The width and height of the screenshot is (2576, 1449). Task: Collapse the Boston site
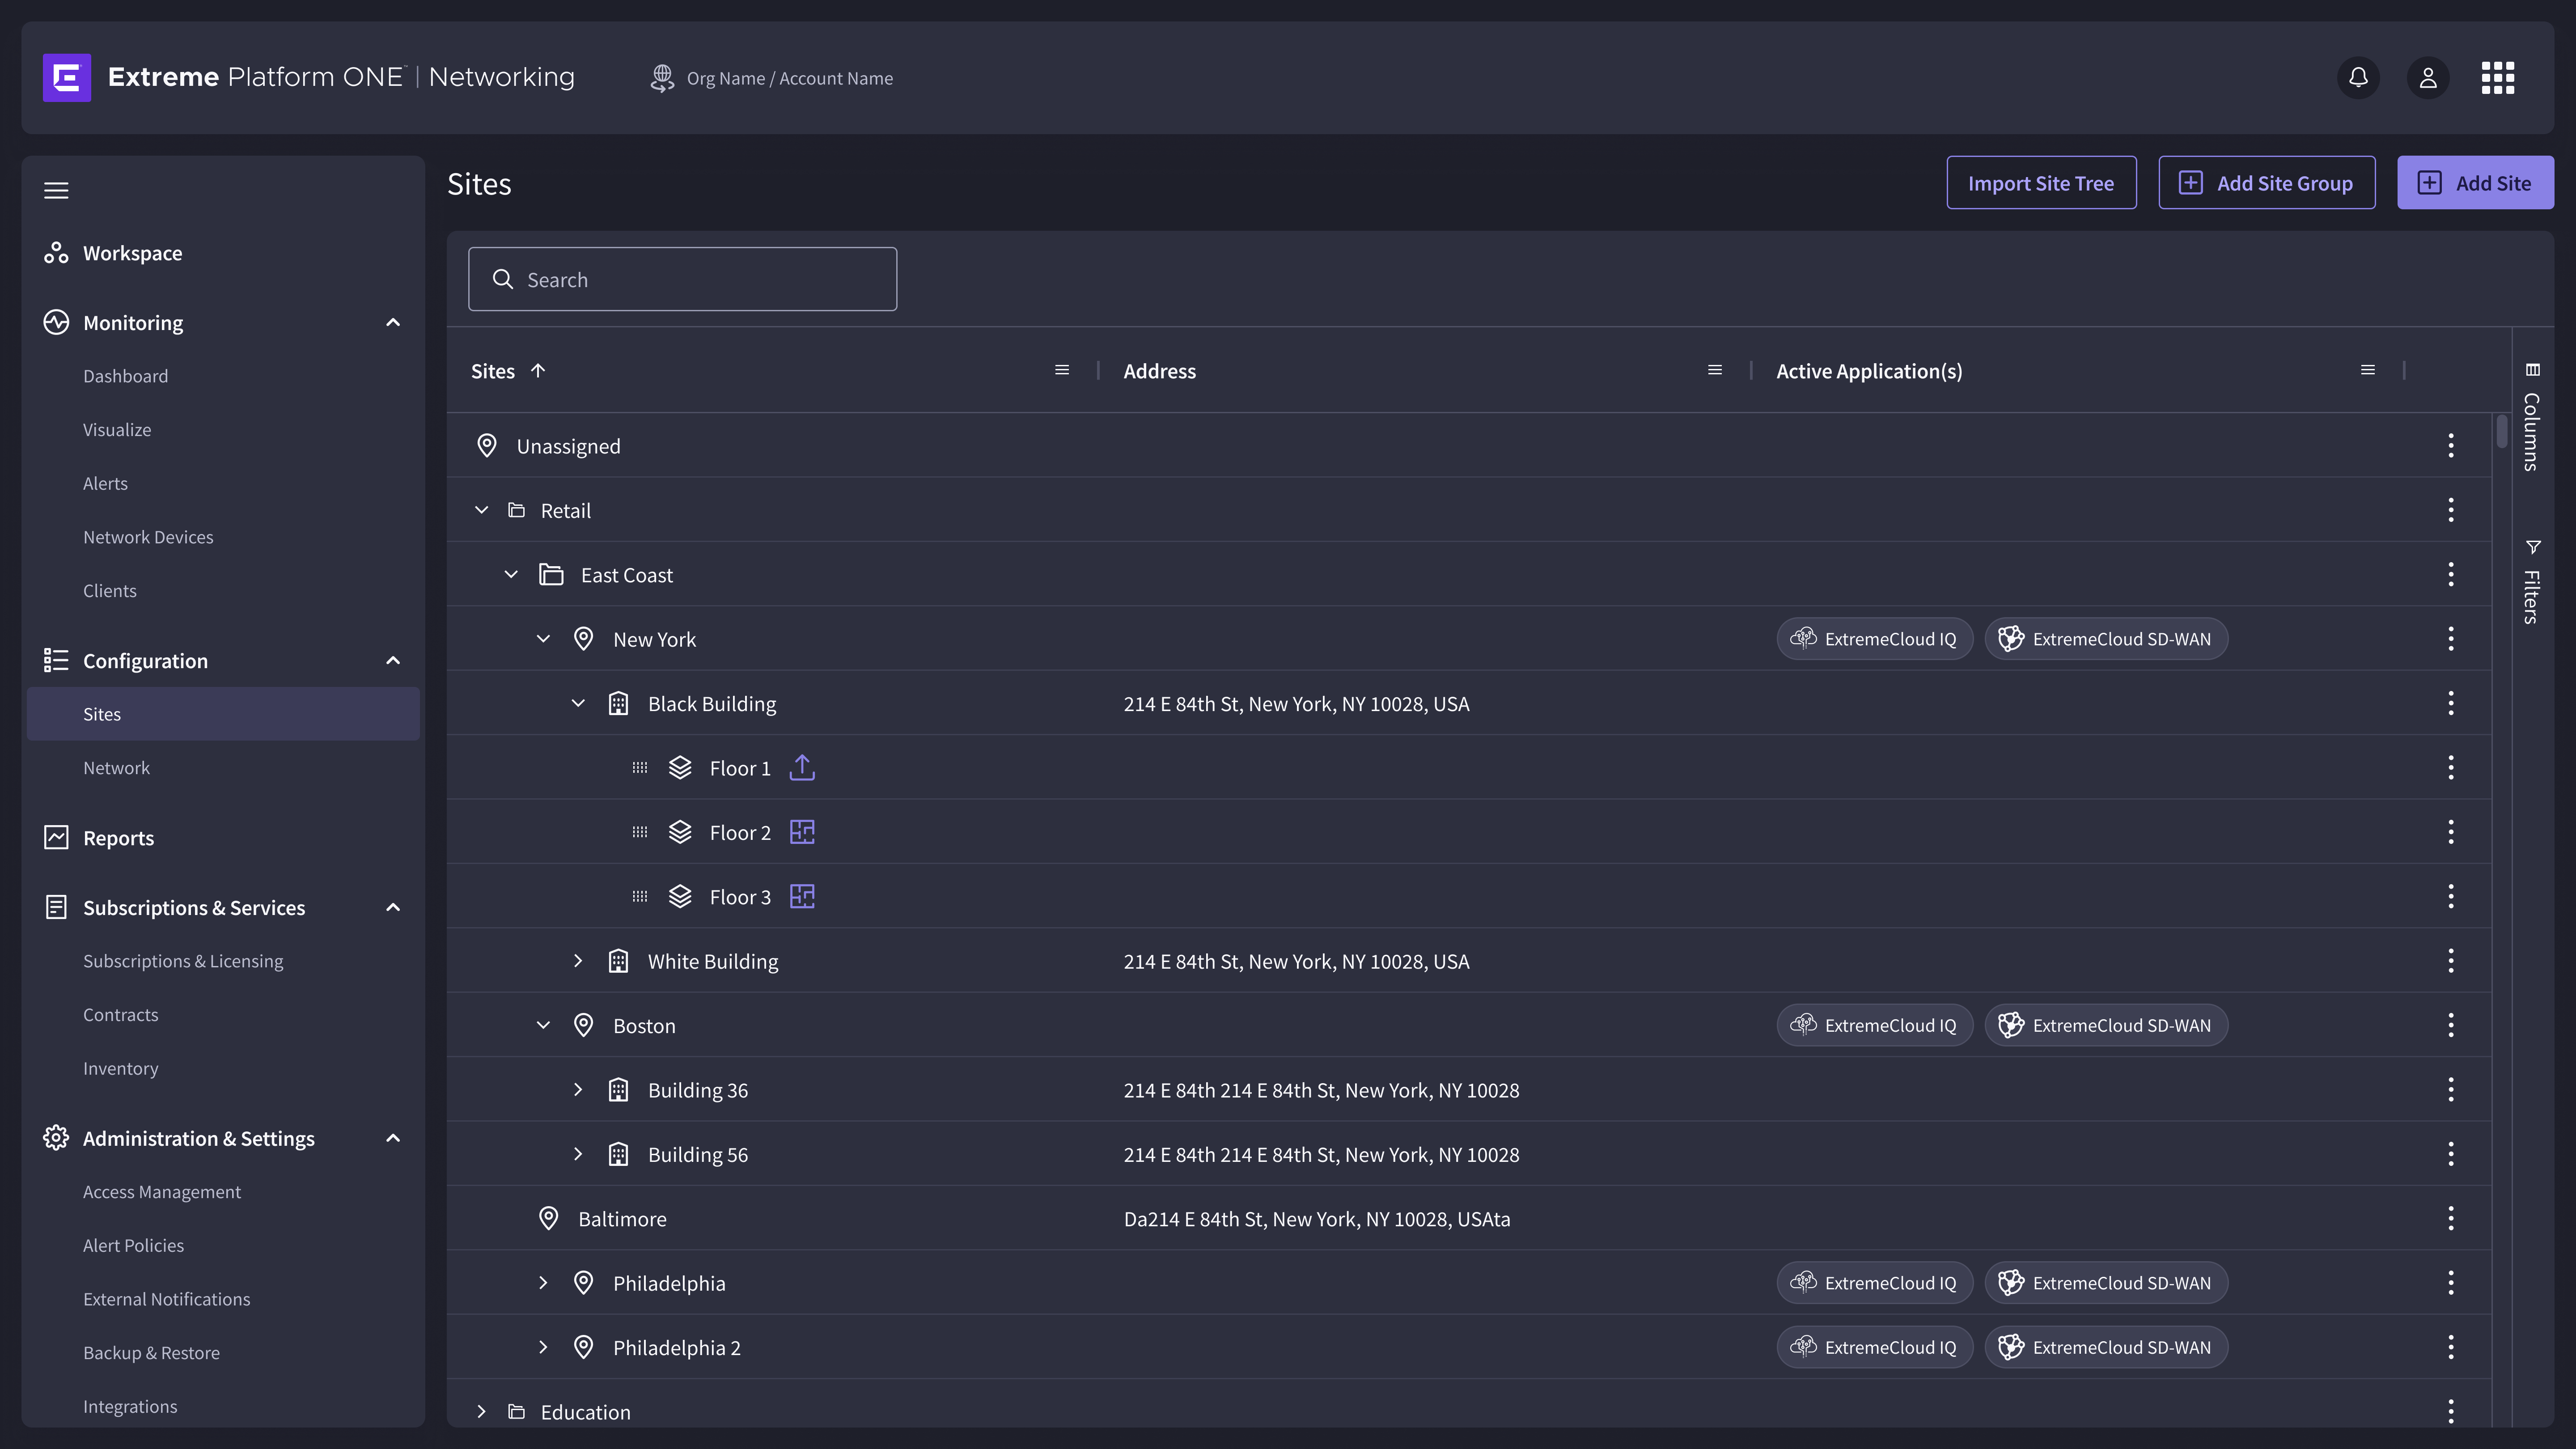[543, 1025]
